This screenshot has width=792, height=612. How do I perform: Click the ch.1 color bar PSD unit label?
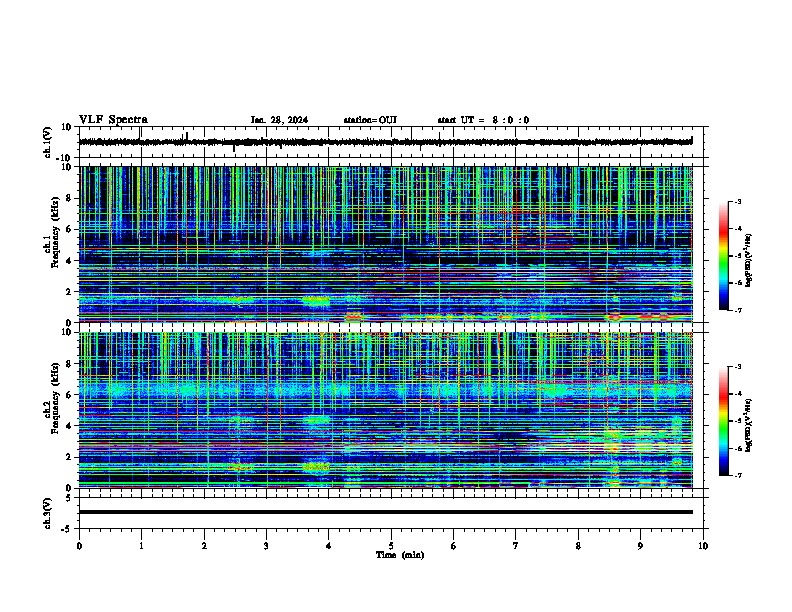748,261
